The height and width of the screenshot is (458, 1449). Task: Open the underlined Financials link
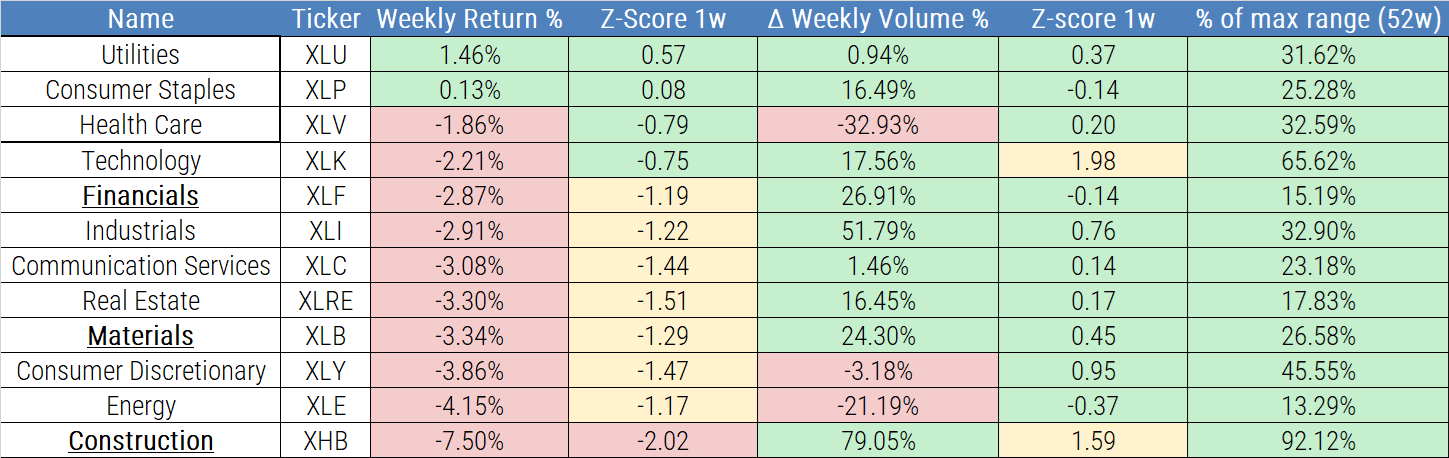pos(140,196)
